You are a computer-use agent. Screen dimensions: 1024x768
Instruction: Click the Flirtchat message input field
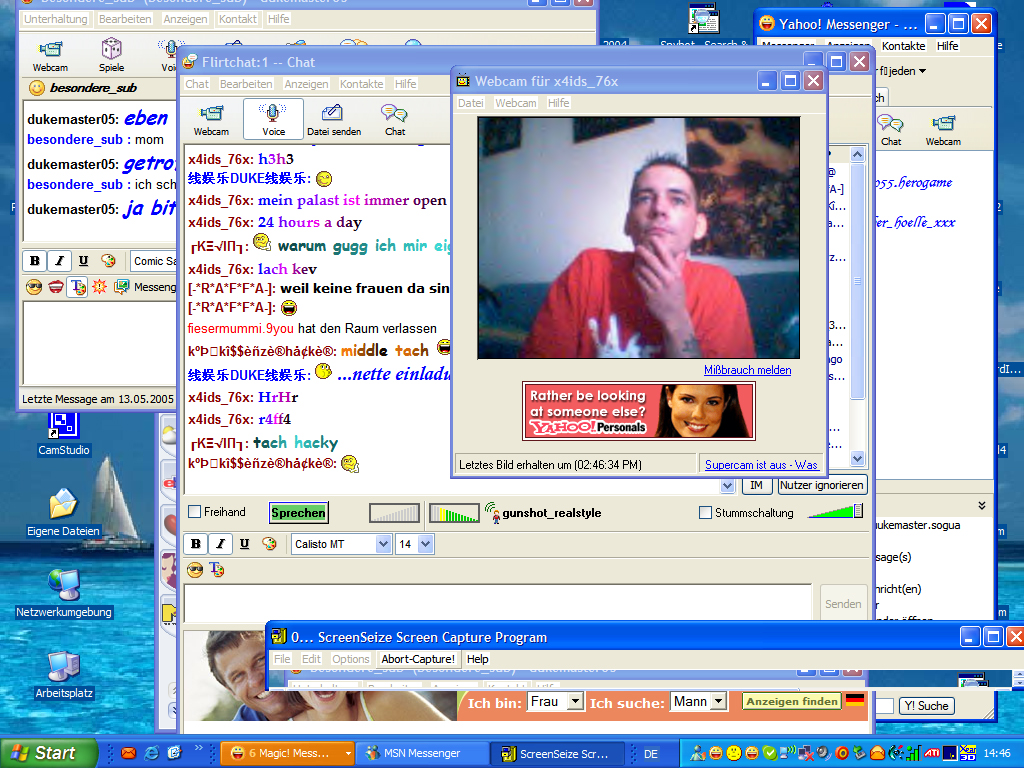(498, 603)
